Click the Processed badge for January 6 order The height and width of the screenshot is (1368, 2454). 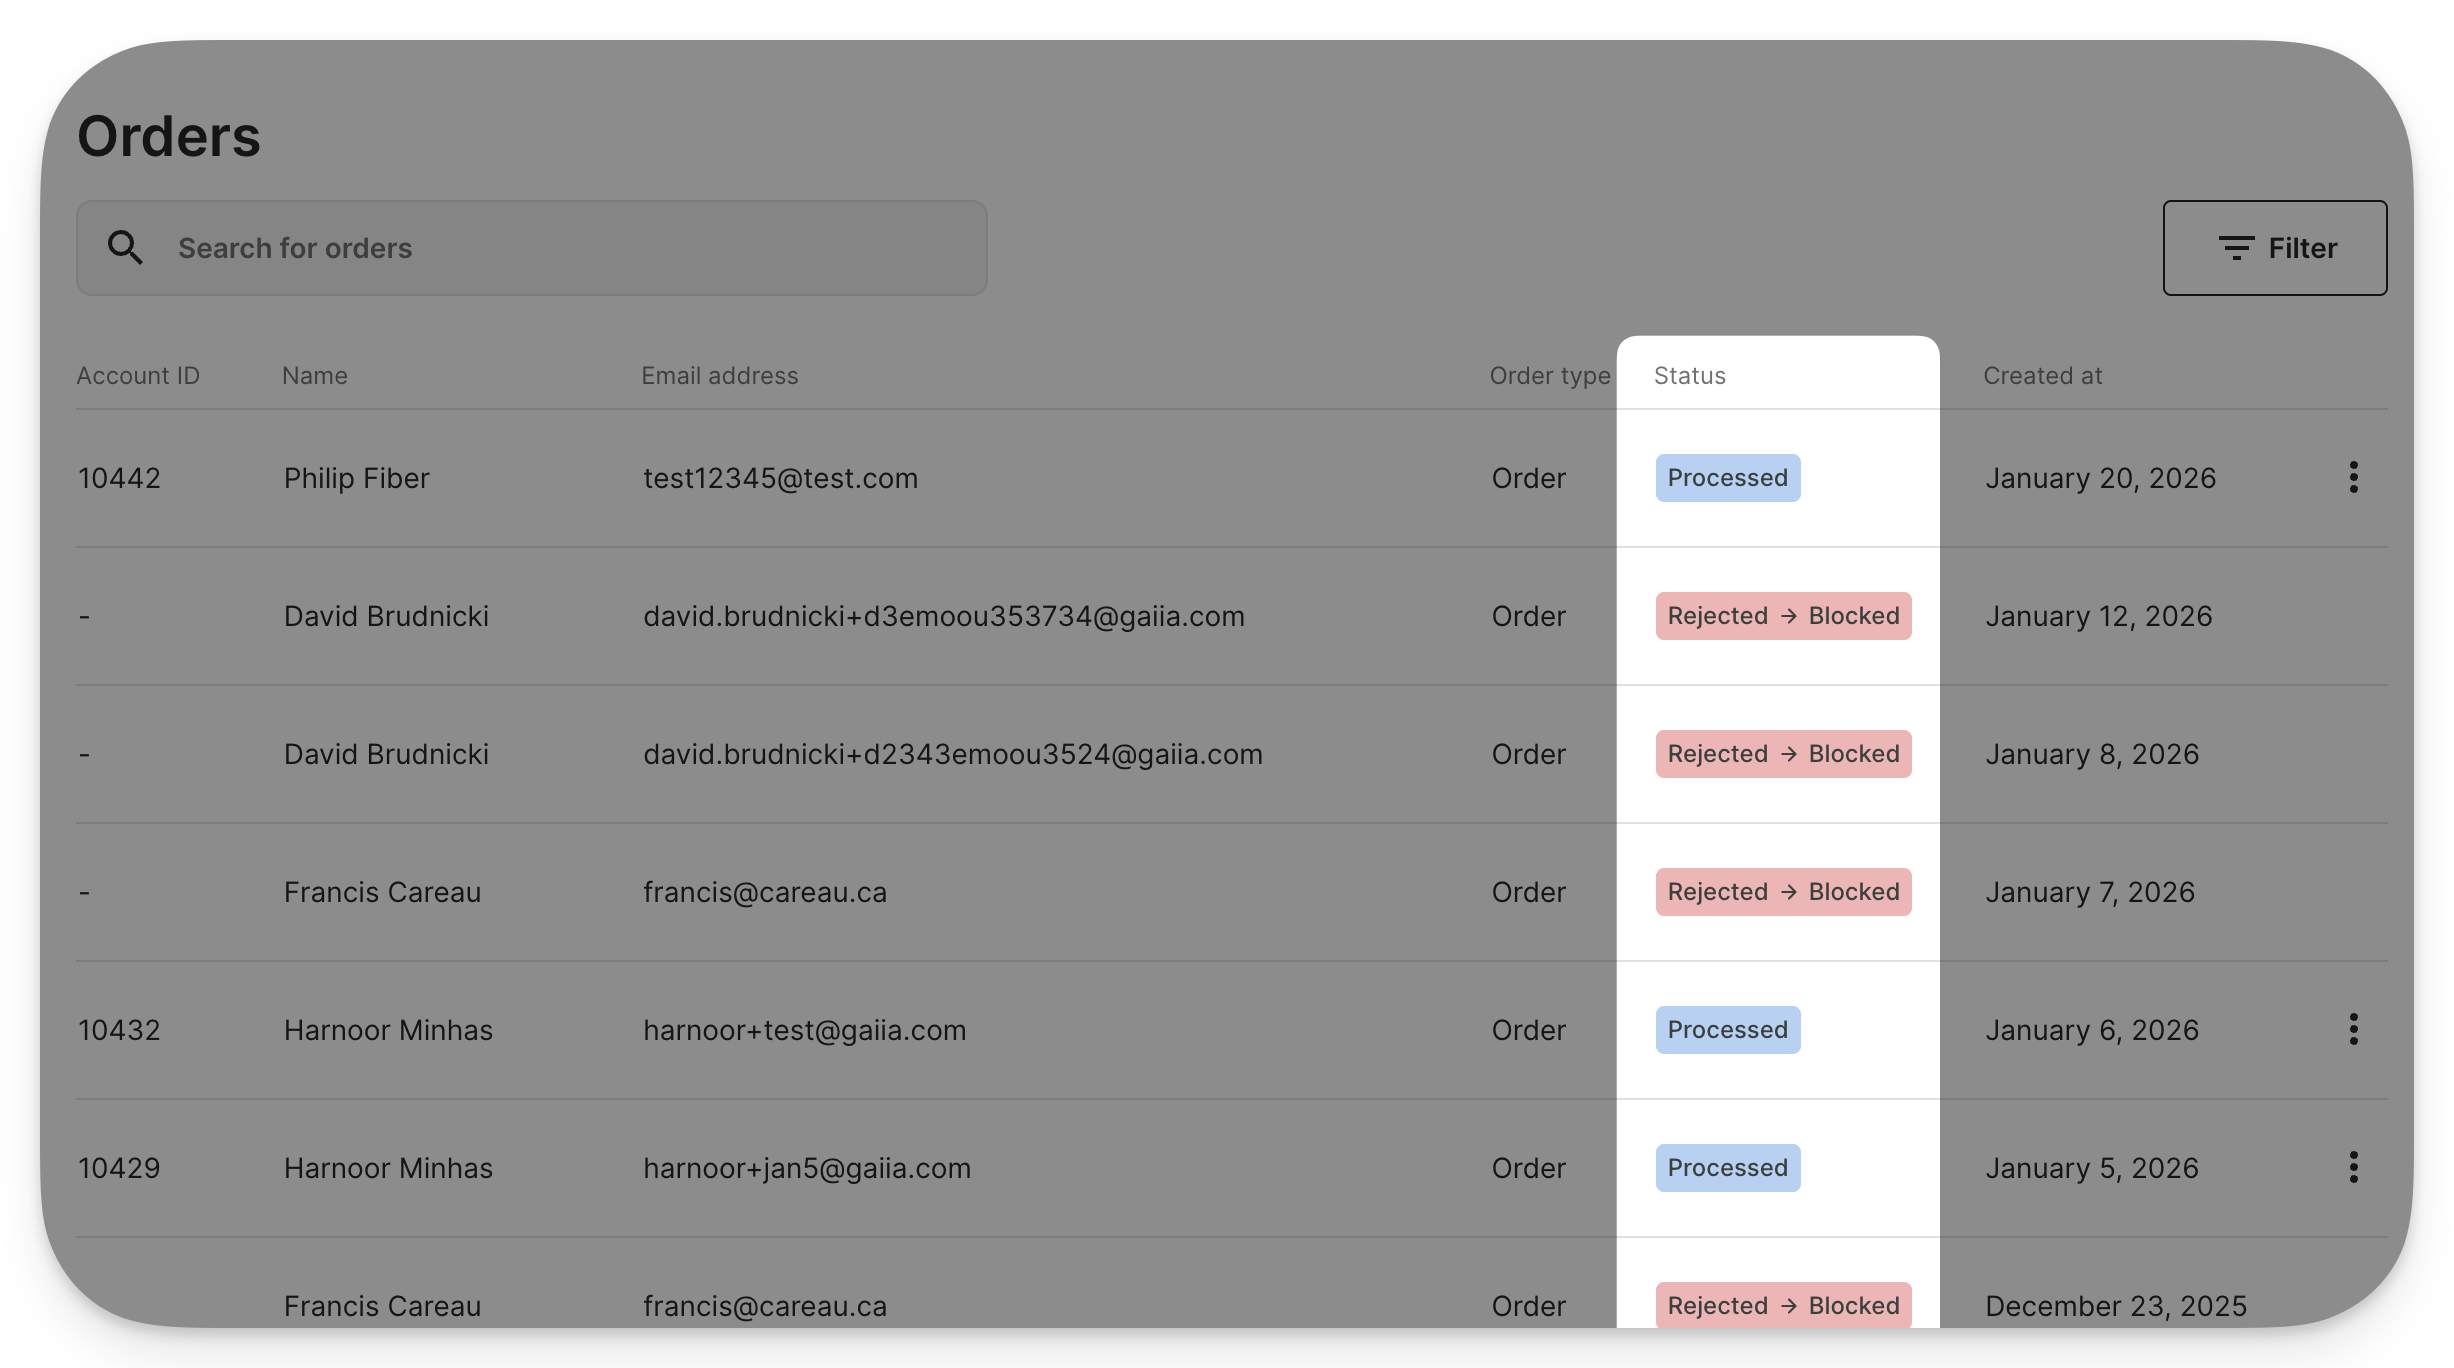coord(1727,1030)
